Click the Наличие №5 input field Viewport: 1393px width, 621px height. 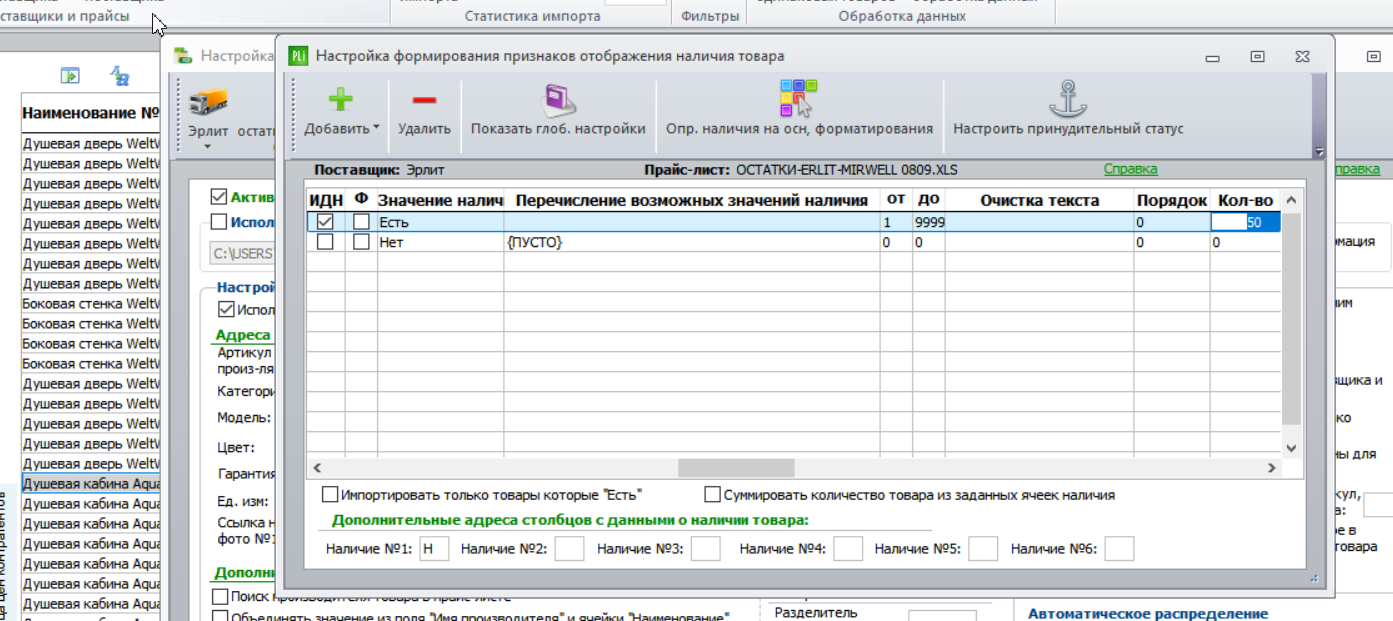point(983,548)
